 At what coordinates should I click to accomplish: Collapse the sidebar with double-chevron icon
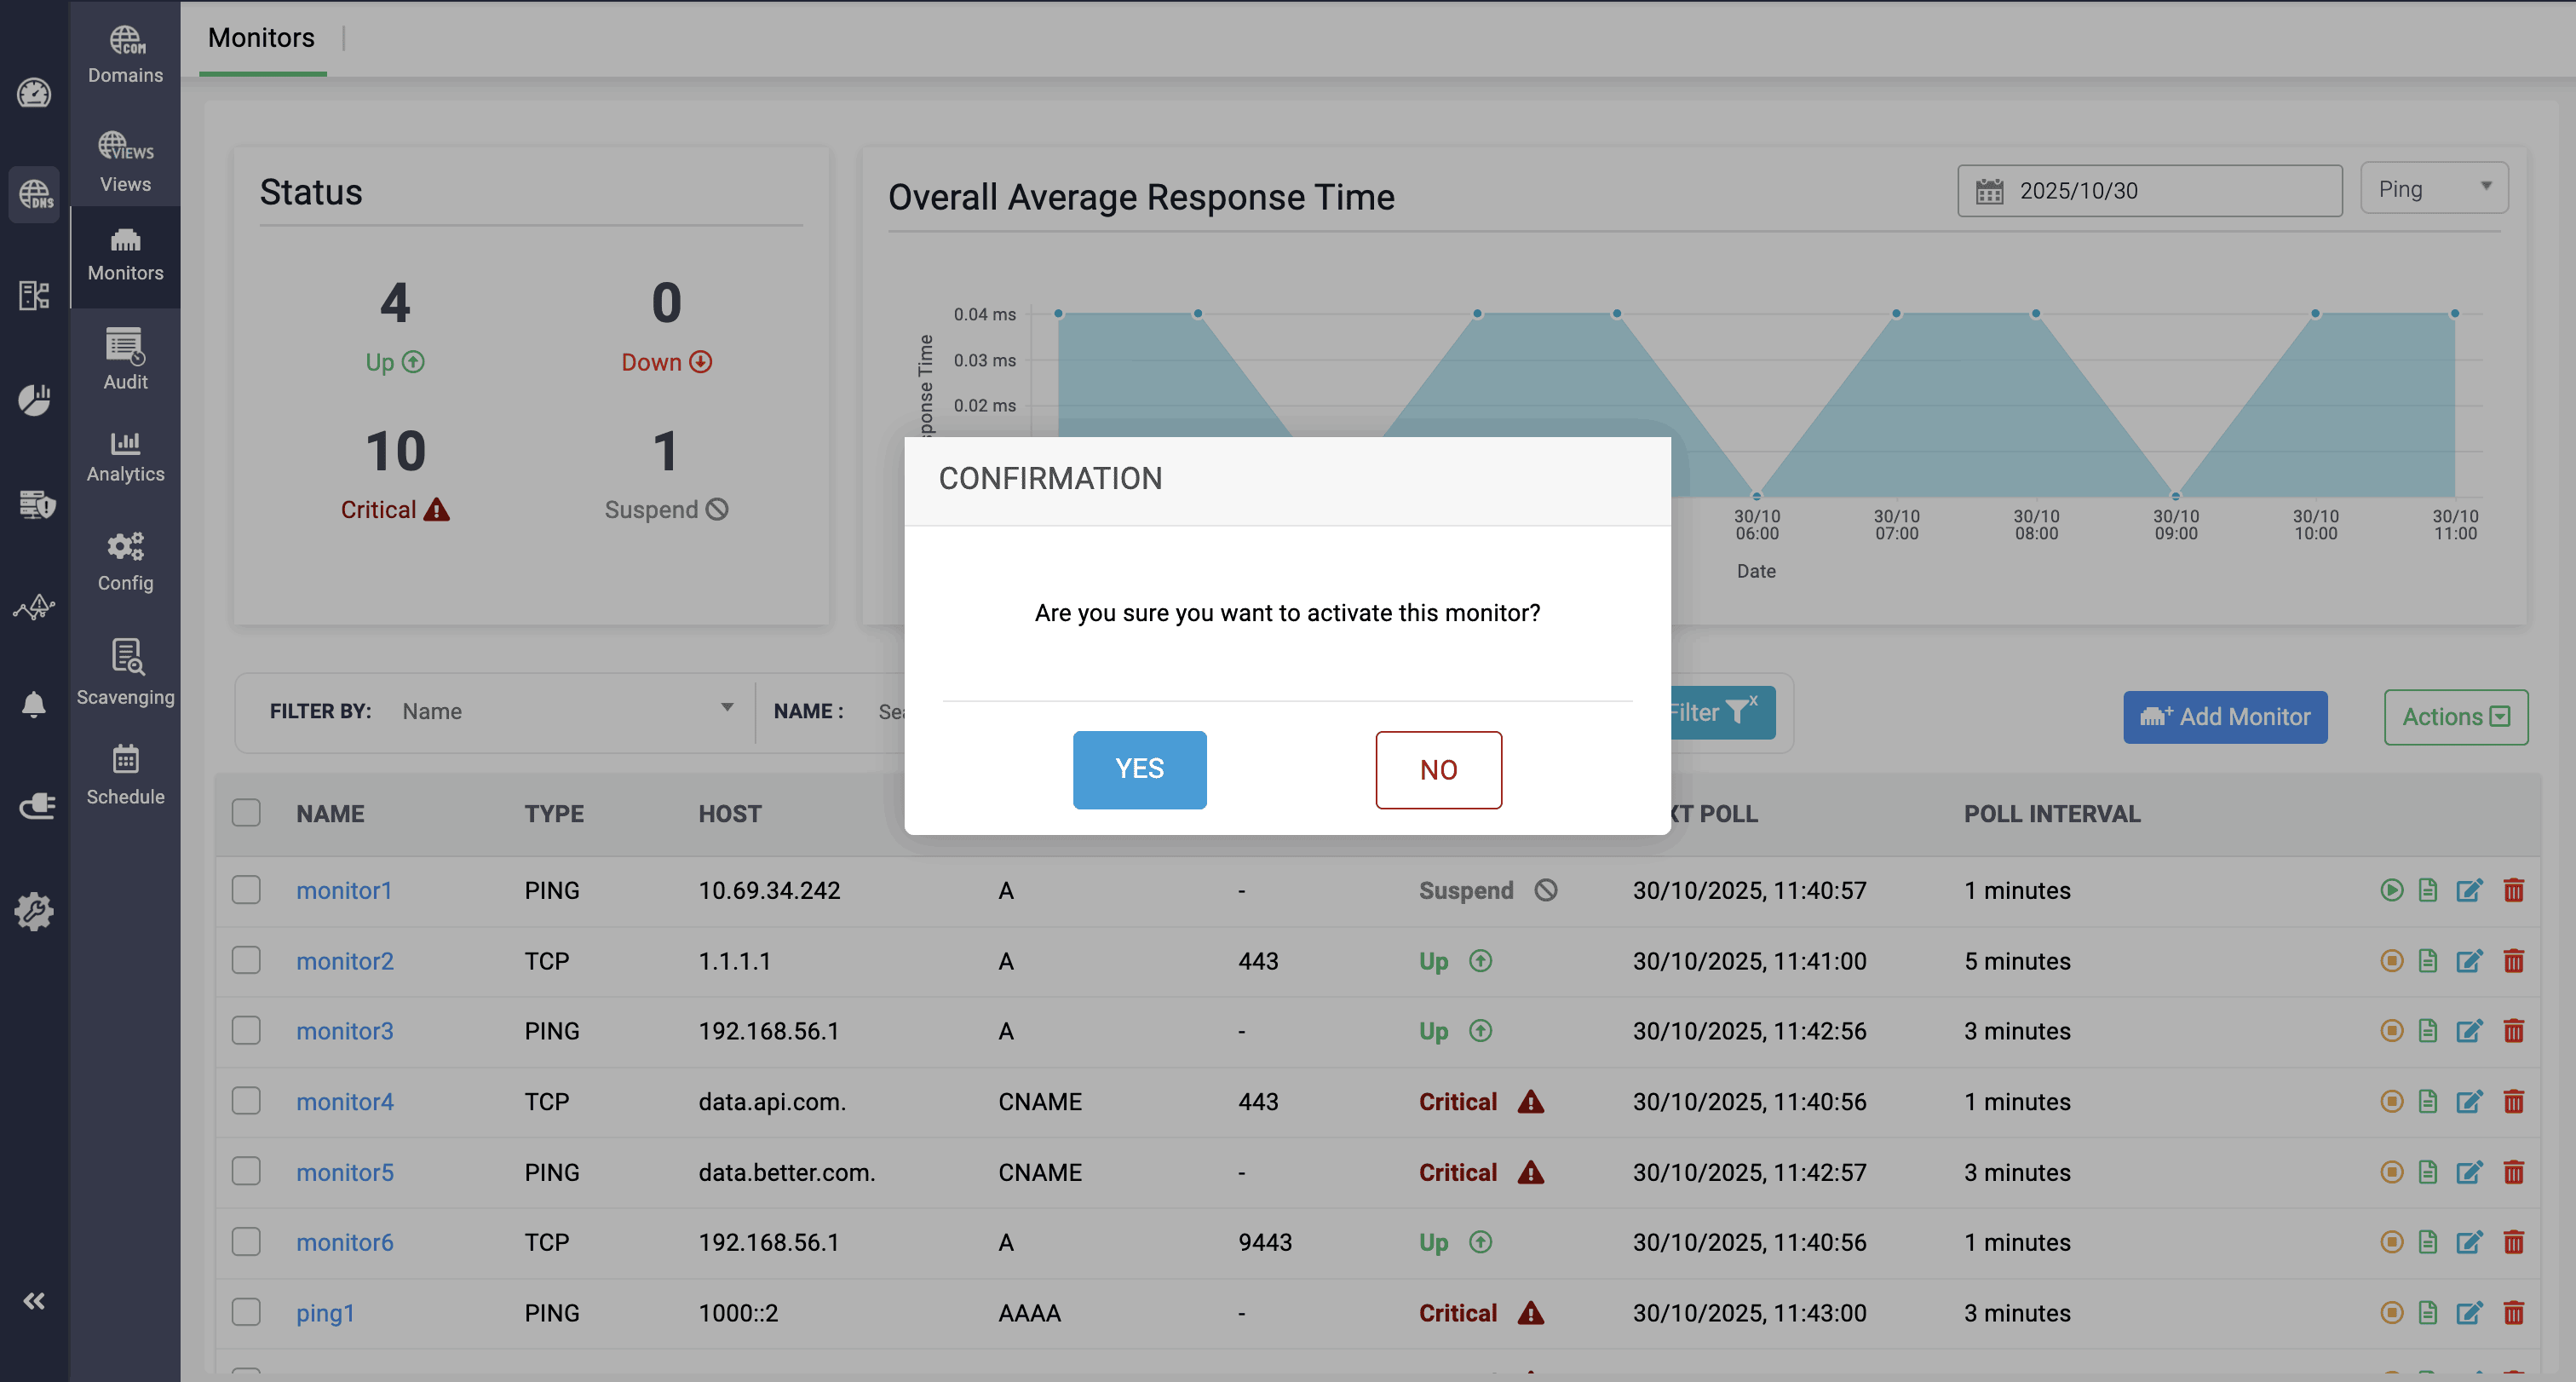tap(34, 1301)
